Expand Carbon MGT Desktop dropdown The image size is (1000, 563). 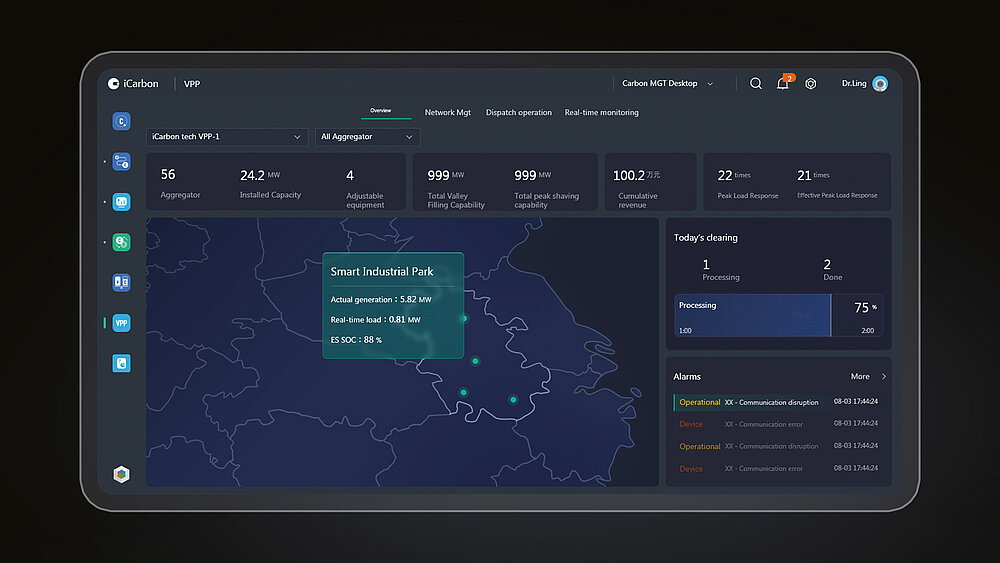coord(667,84)
